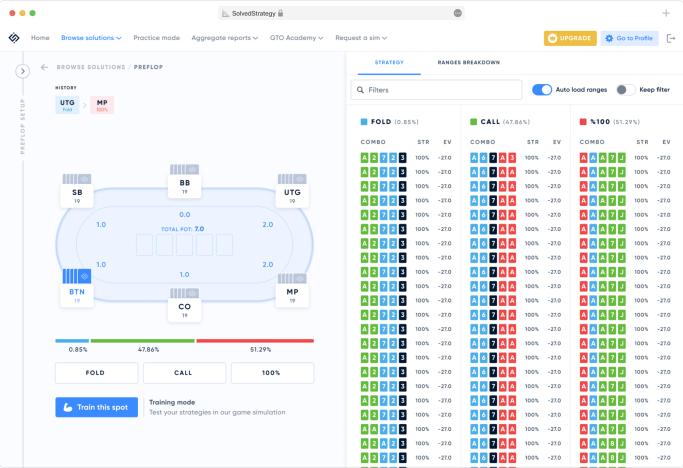Open Request a sim dropdown

(361, 38)
